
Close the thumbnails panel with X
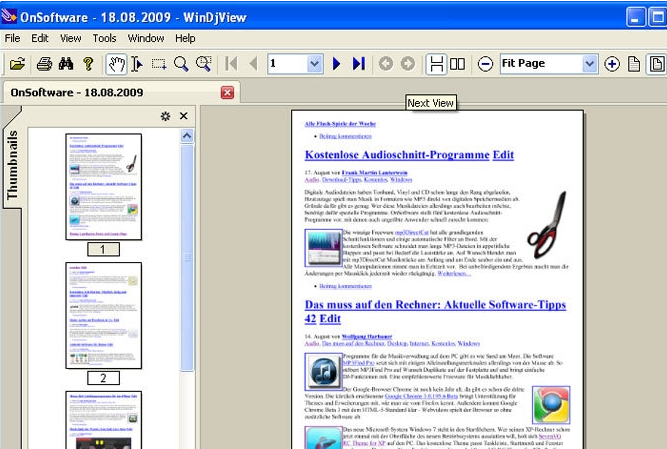click(x=184, y=116)
